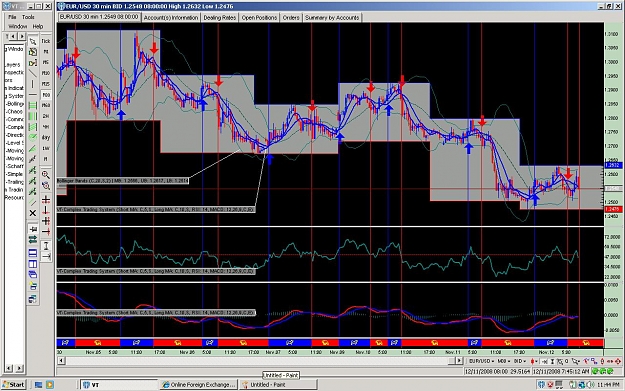Click the black X delete tool
Viewport: 625px width, 391px height.
pyautogui.click(x=33, y=213)
